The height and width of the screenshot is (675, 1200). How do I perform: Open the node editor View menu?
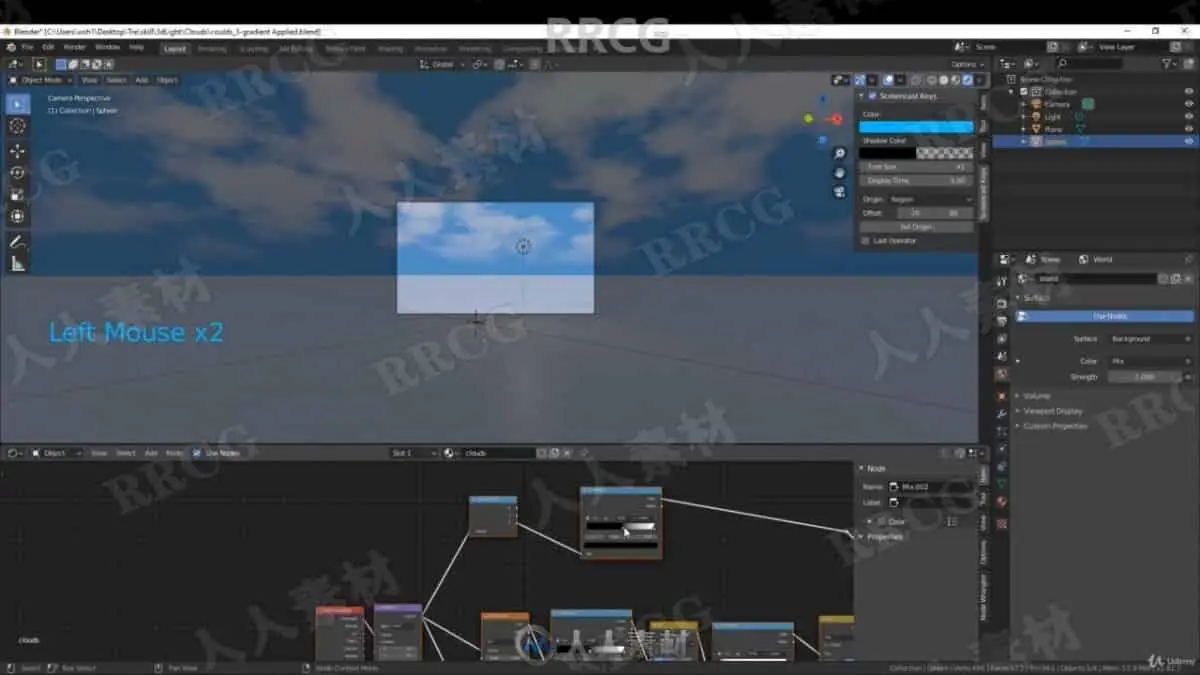(99, 453)
